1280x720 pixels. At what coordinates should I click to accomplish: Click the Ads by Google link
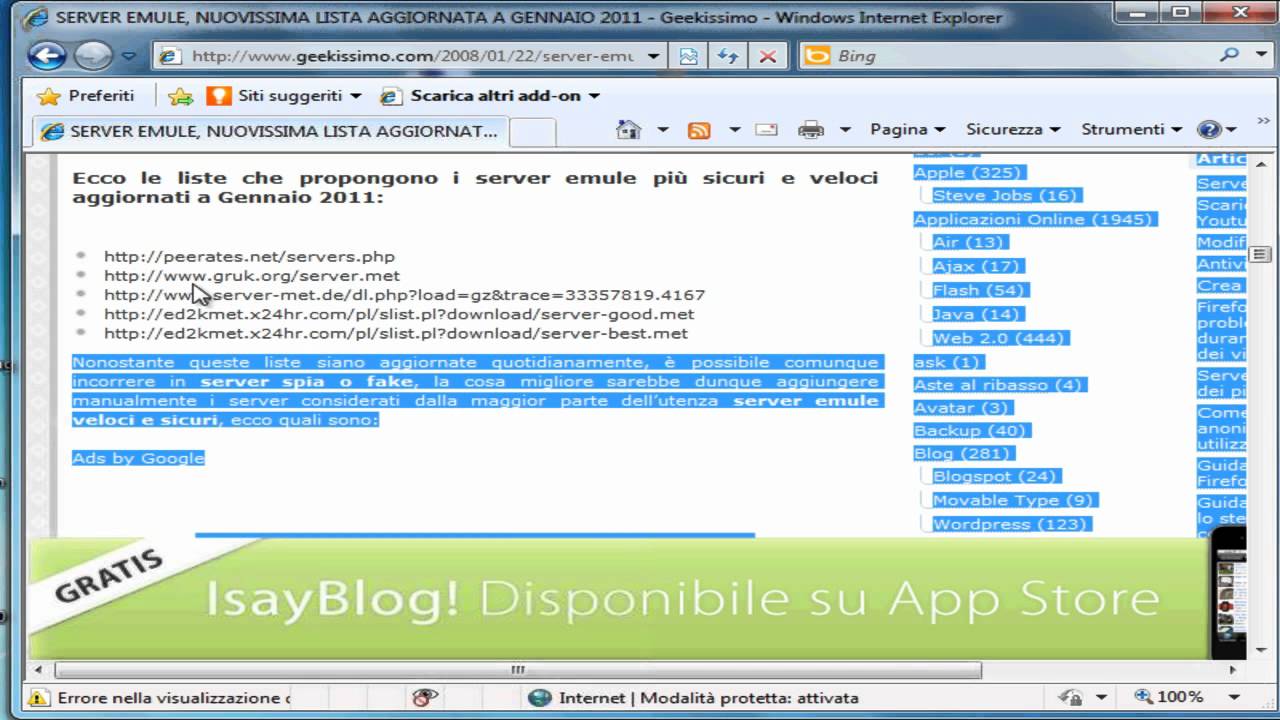138,458
